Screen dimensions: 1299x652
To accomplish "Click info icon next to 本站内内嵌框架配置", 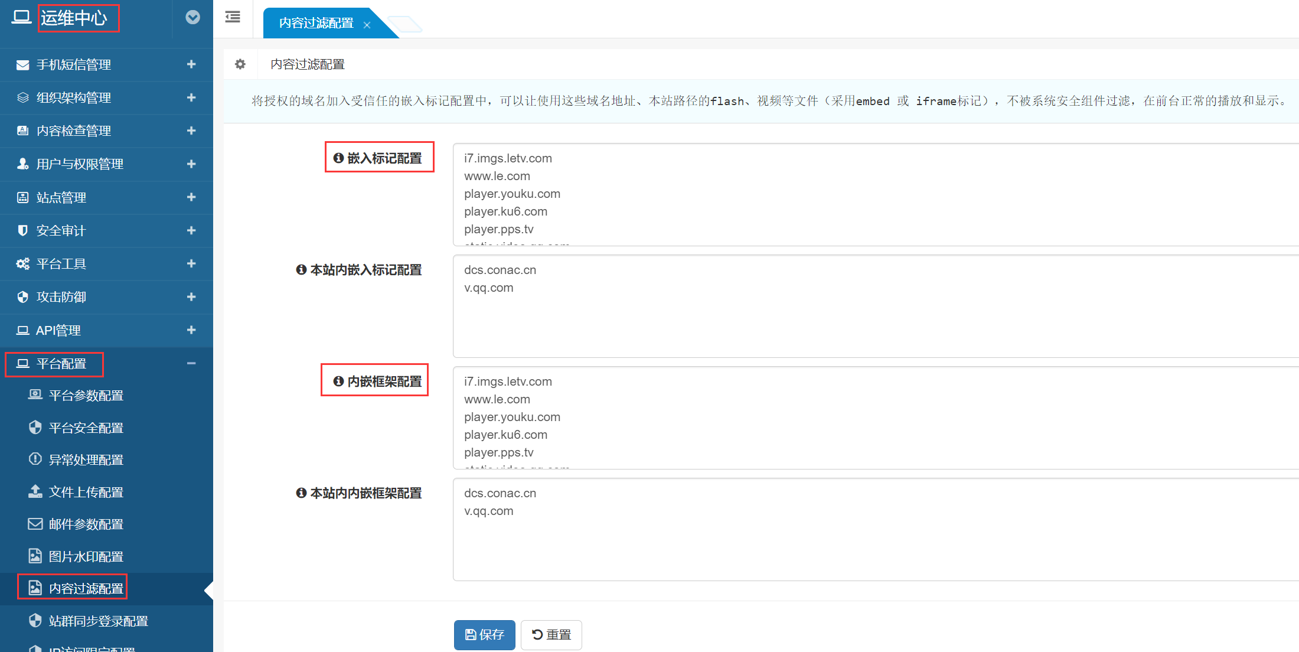I will (301, 493).
